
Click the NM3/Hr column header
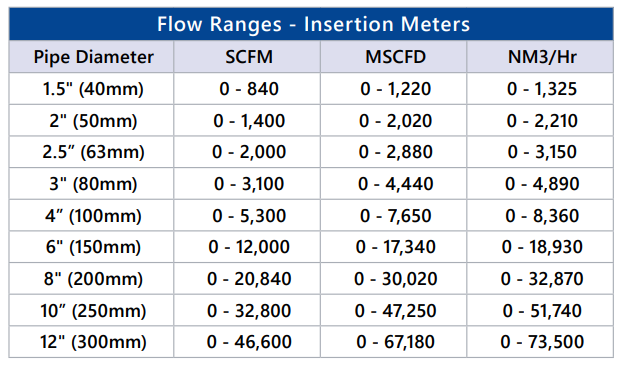(x=542, y=57)
